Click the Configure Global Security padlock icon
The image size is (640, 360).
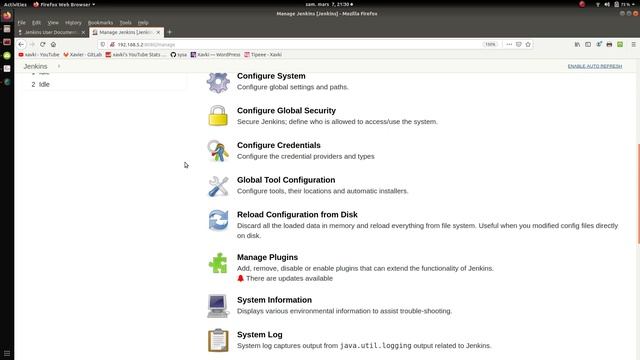point(218,116)
